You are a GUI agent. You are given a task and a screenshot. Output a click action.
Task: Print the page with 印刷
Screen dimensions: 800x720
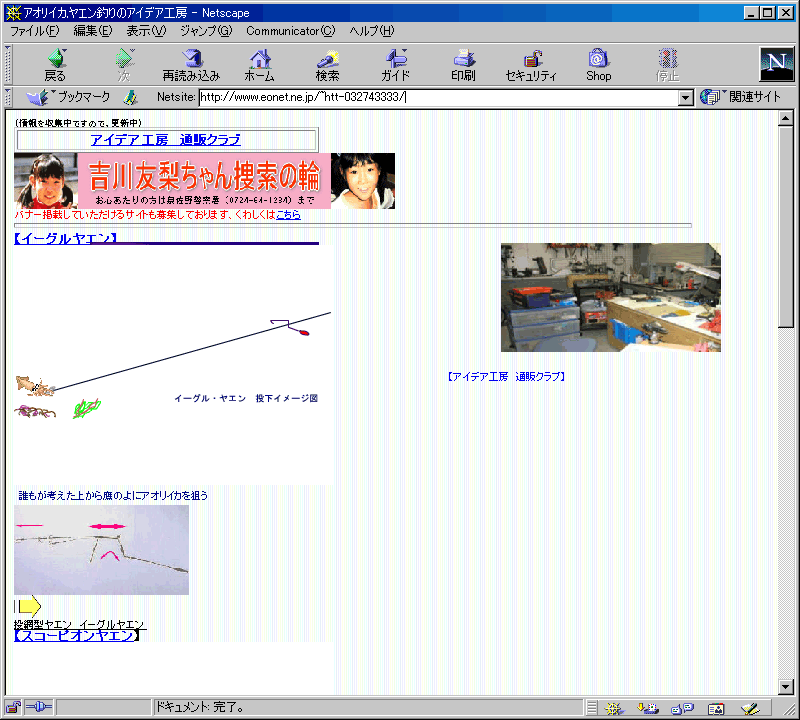[463, 65]
